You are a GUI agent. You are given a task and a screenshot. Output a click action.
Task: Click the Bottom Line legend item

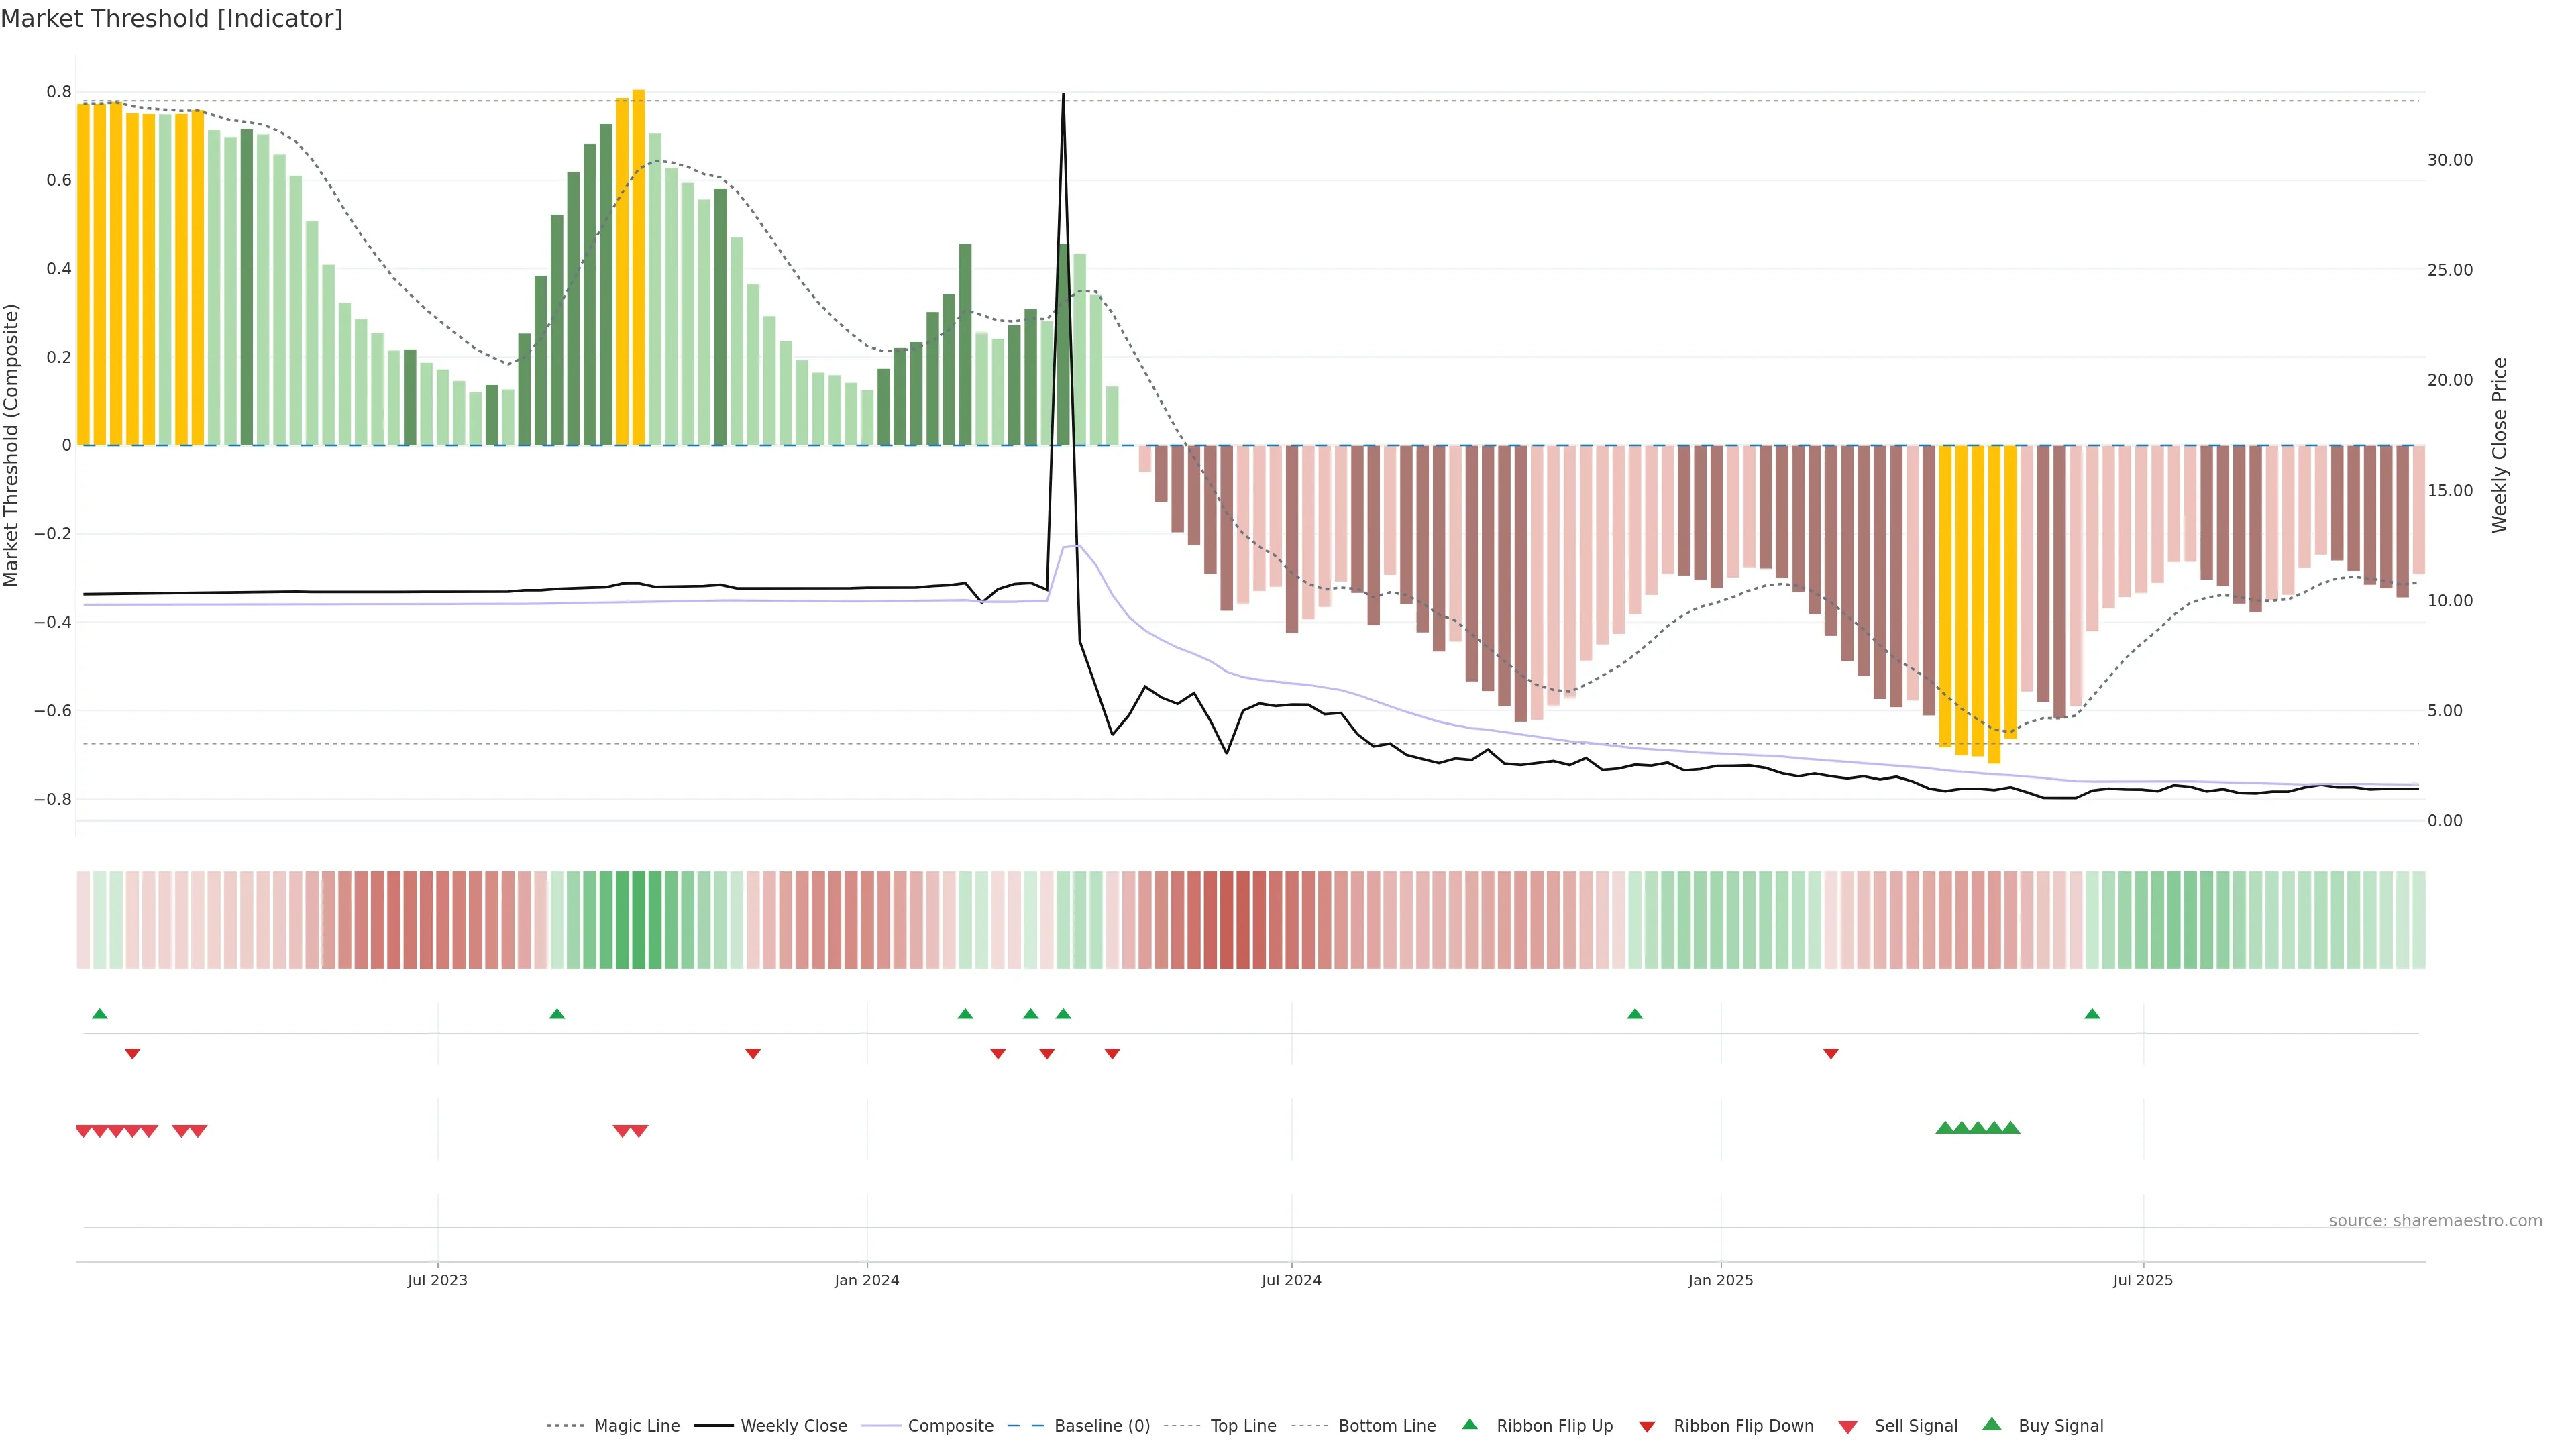[1386, 1426]
